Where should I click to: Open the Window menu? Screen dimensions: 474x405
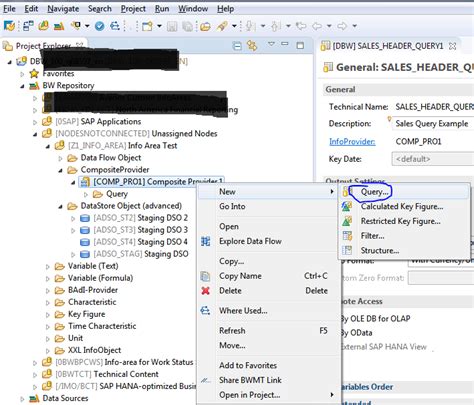[x=193, y=9]
